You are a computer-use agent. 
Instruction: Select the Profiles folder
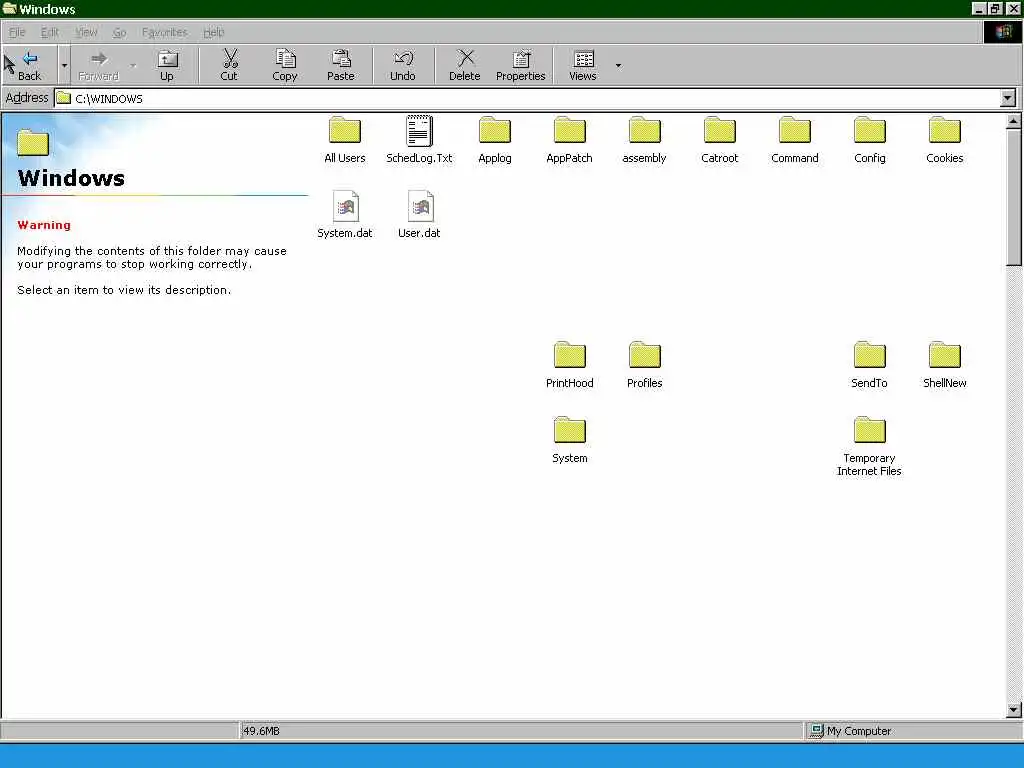click(x=645, y=364)
